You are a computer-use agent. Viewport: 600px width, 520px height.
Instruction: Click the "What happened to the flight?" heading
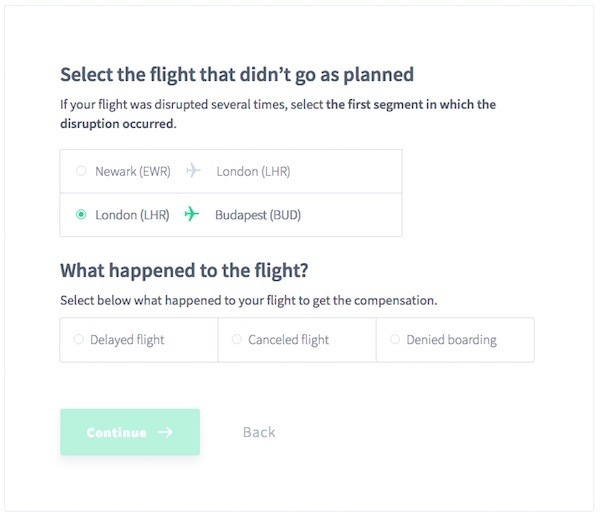pos(184,271)
